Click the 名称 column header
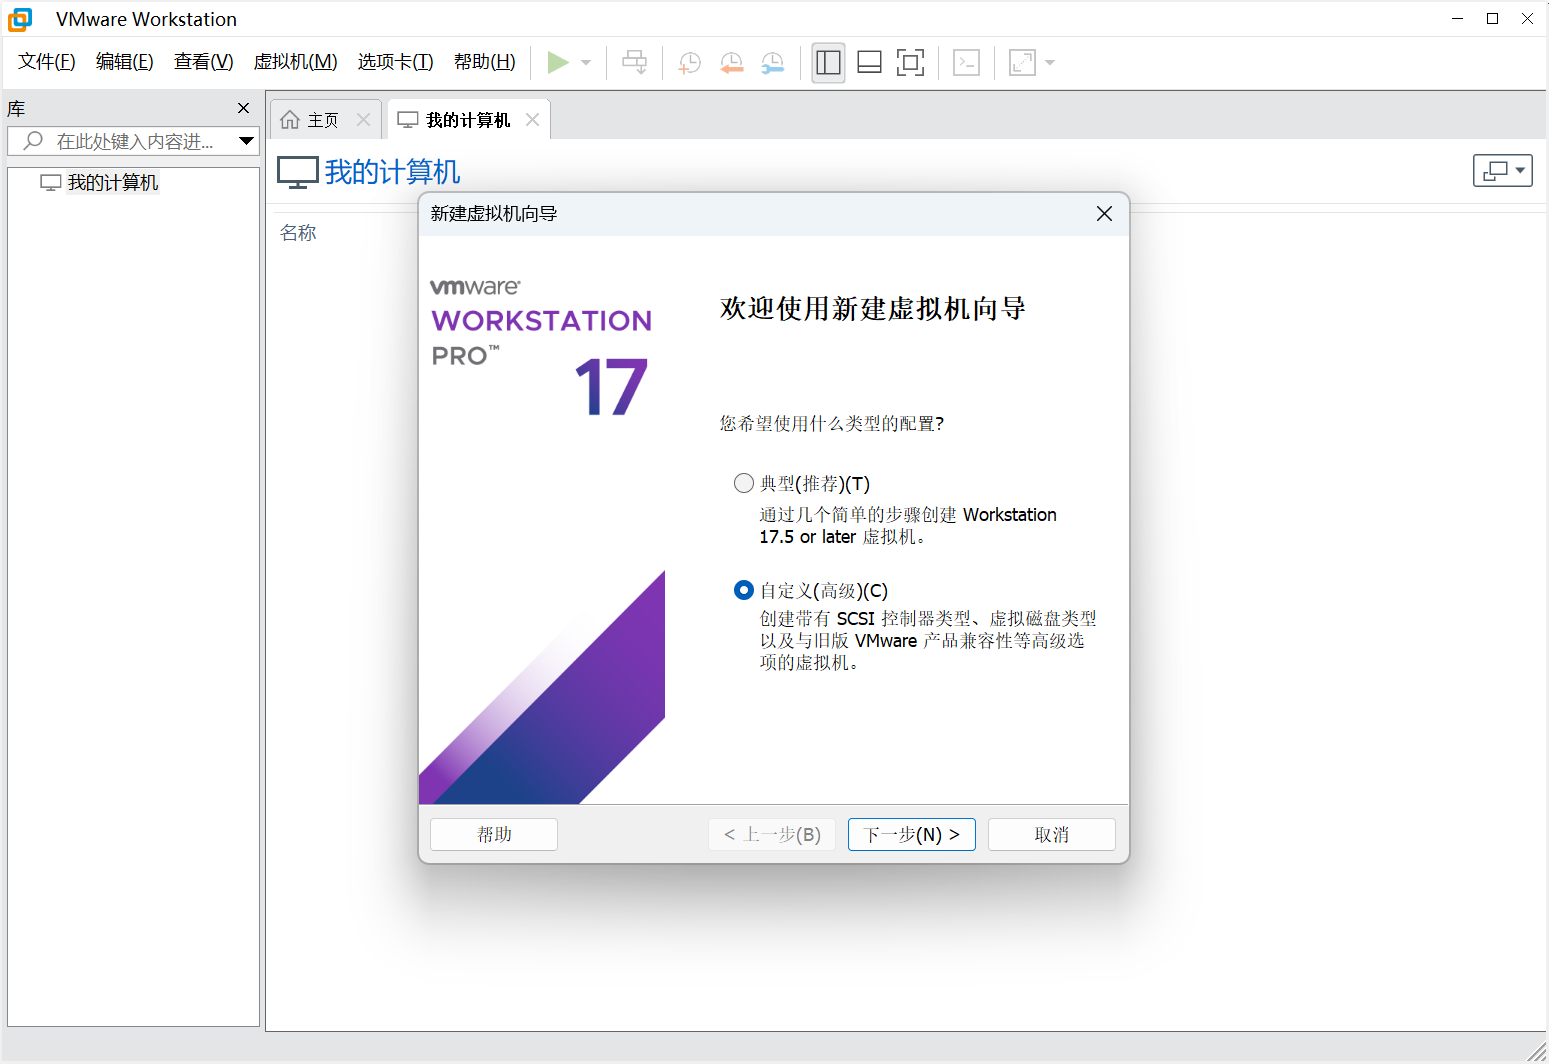This screenshot has height=1064, width=1549. coord(298,233)
